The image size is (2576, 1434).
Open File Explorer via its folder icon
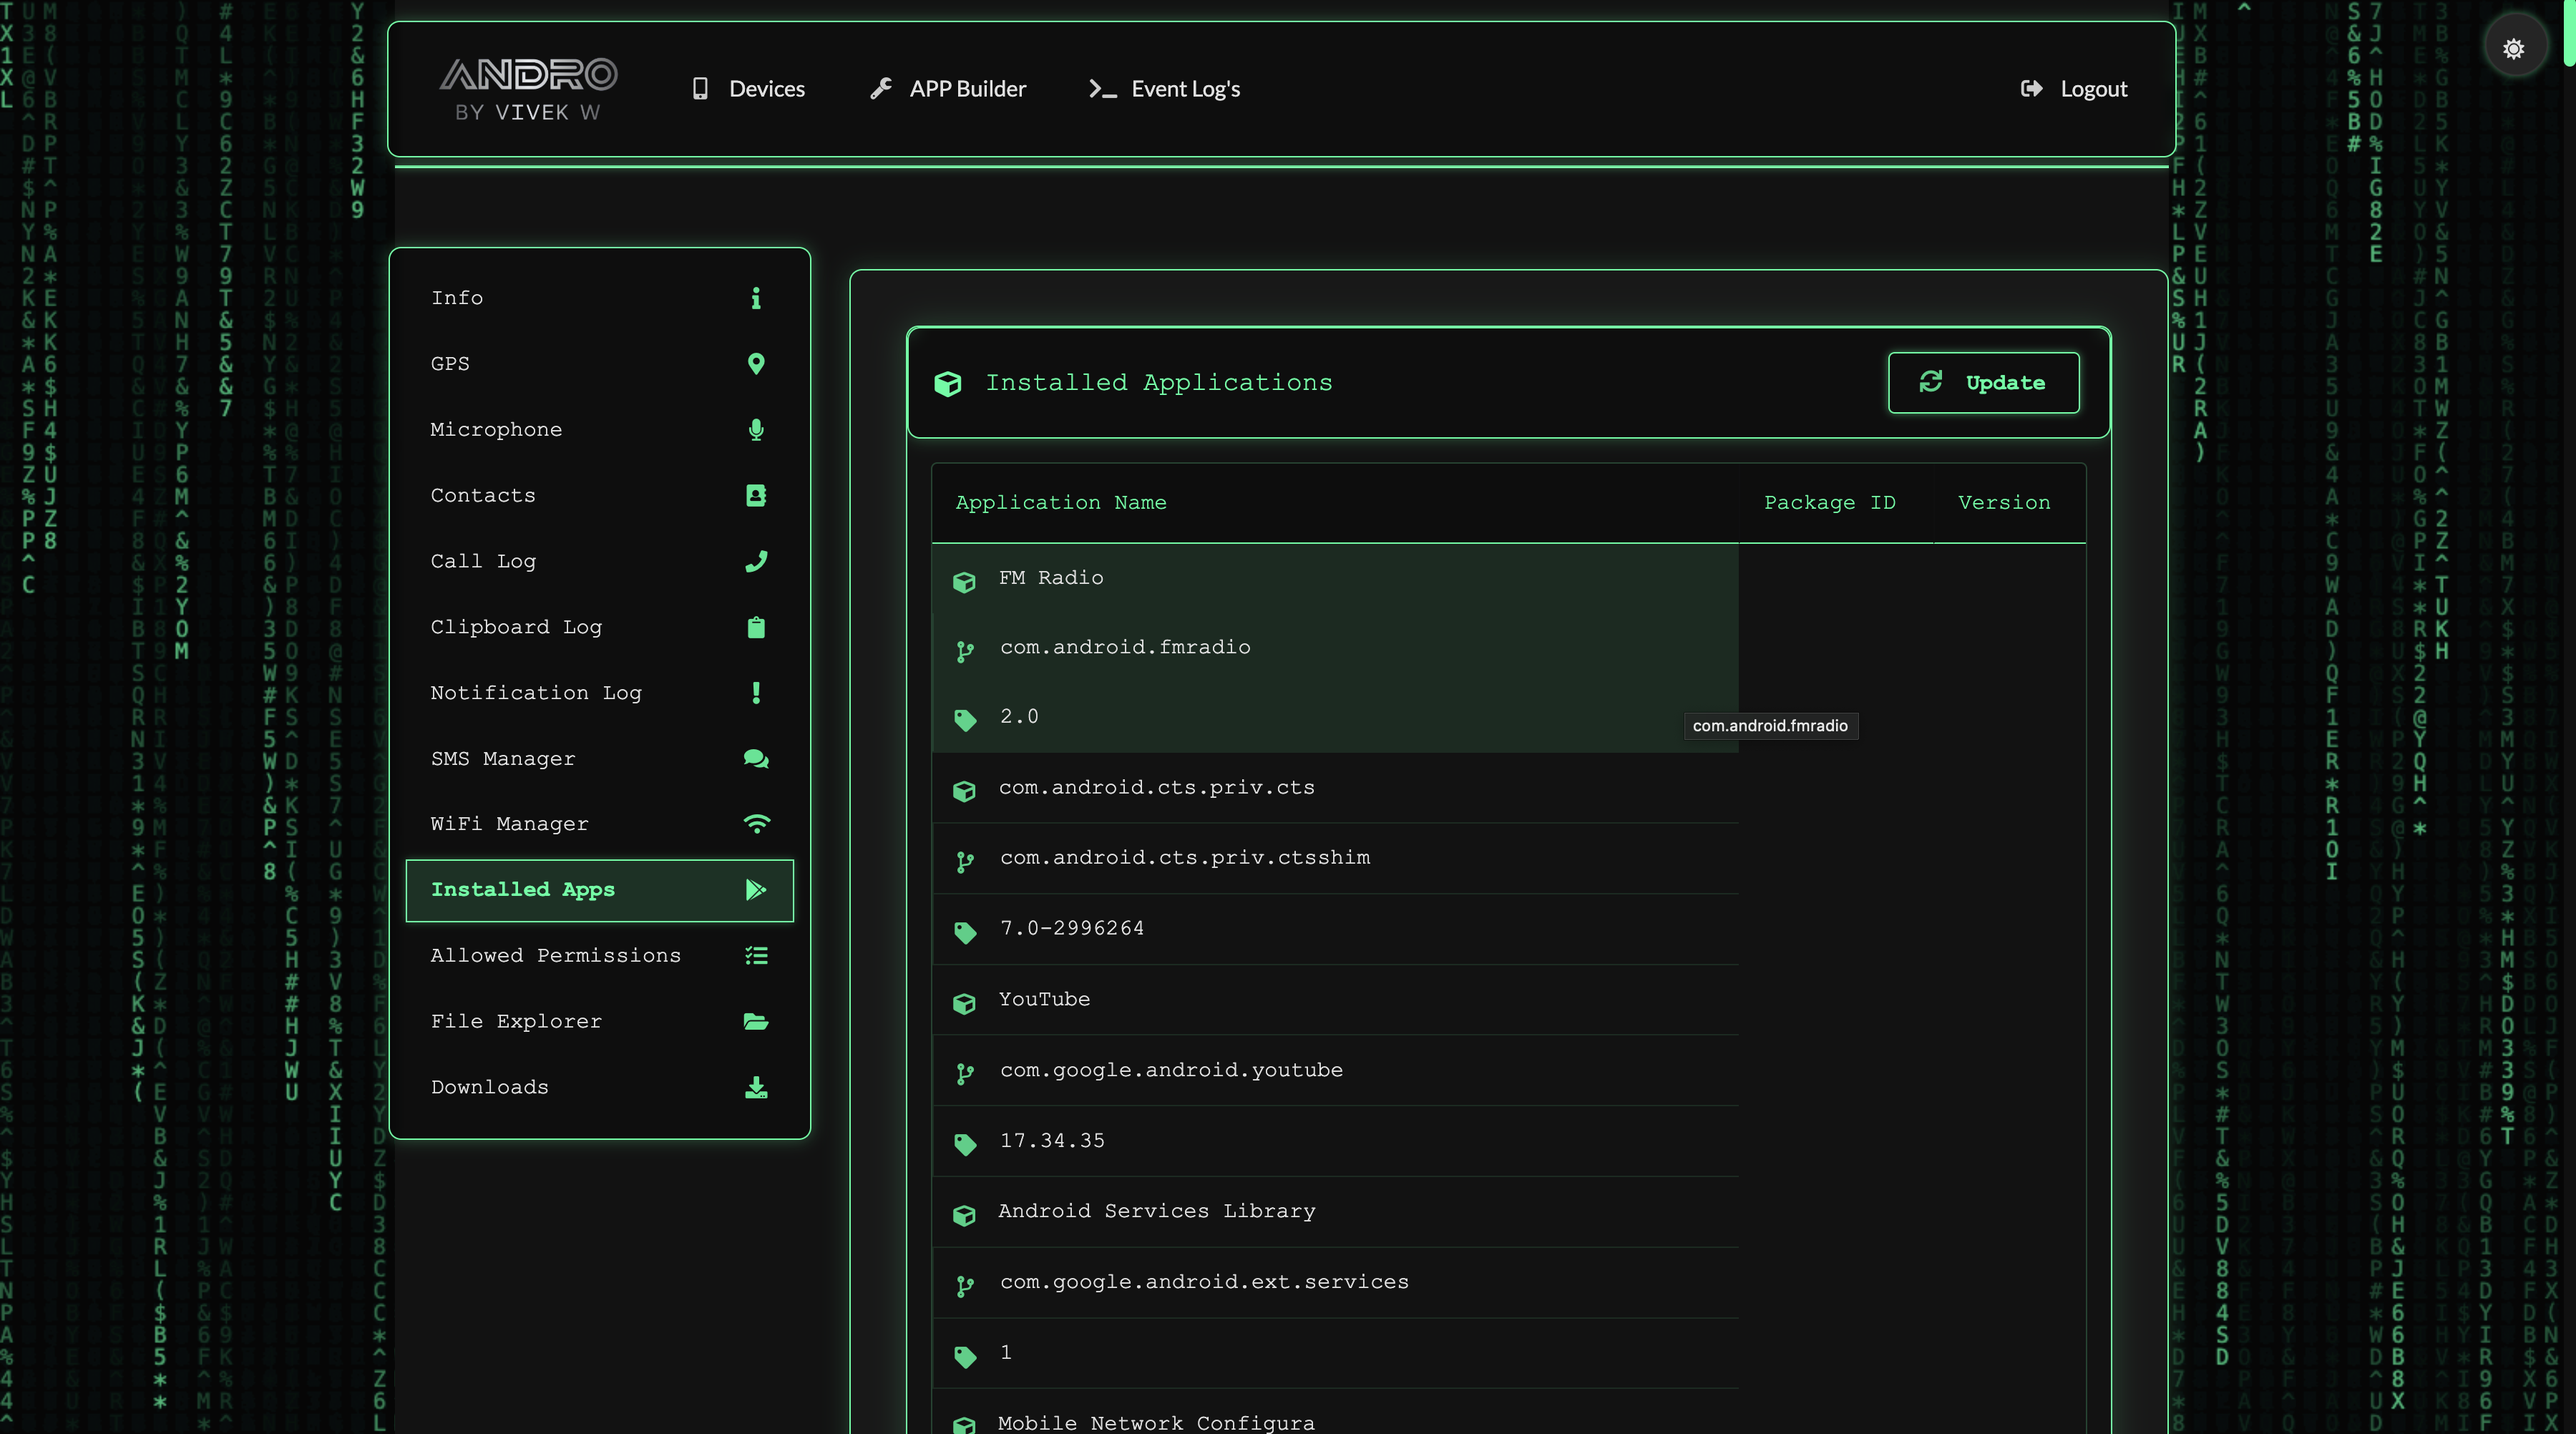756,1022
